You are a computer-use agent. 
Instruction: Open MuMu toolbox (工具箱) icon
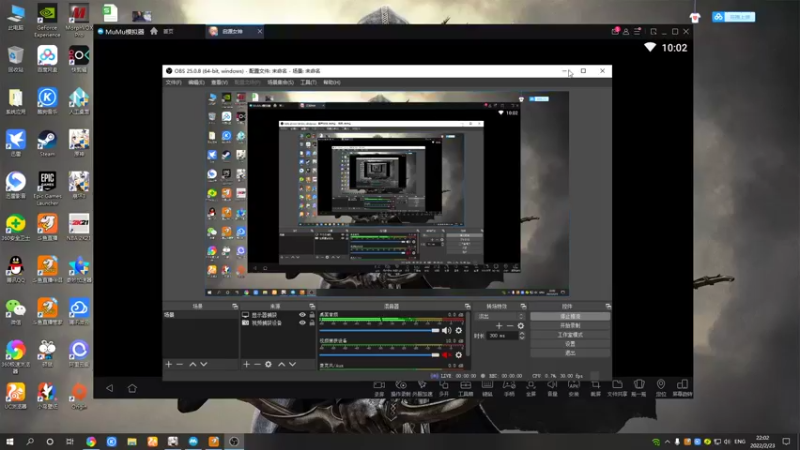465,388
